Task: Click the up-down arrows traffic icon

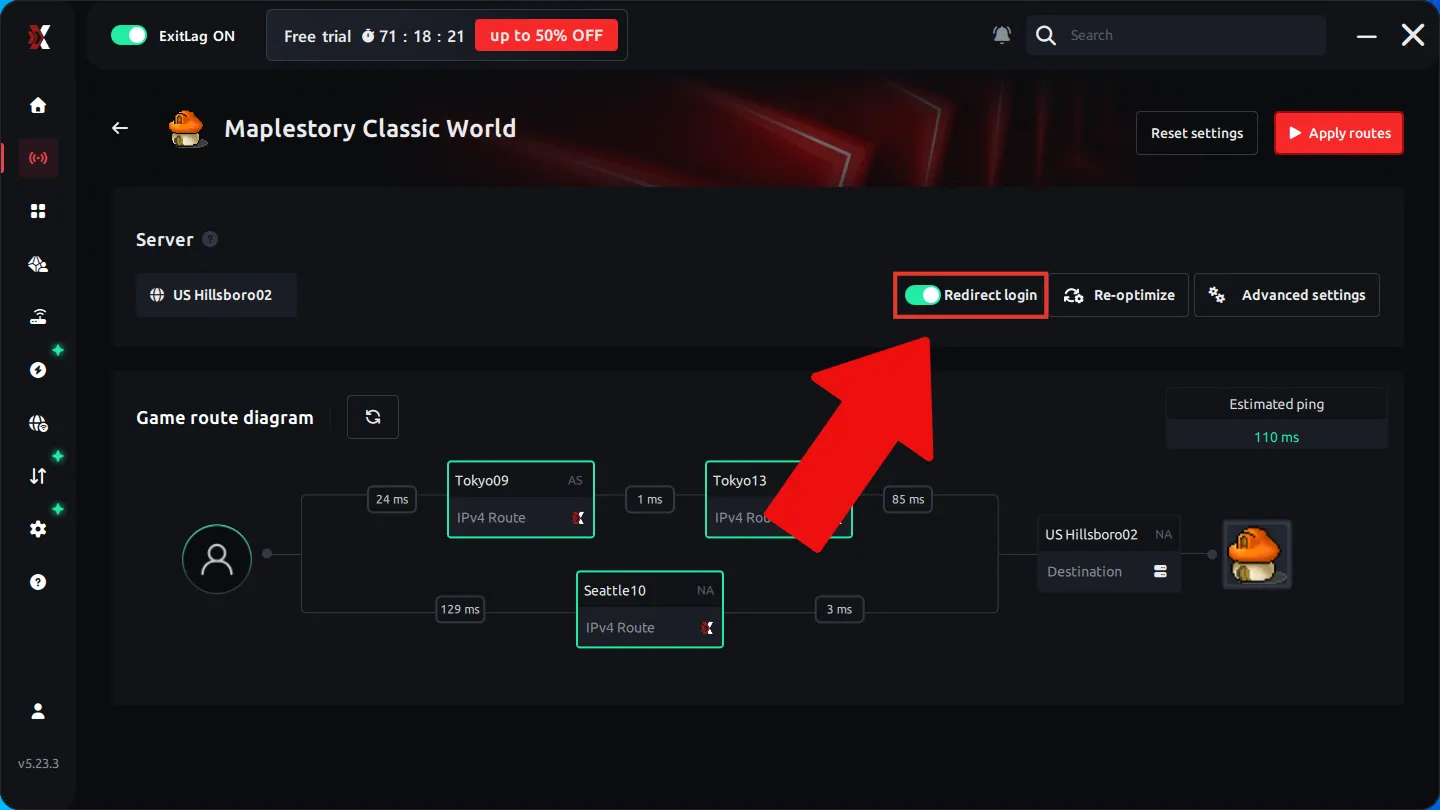Action: (x=38, y=476)
